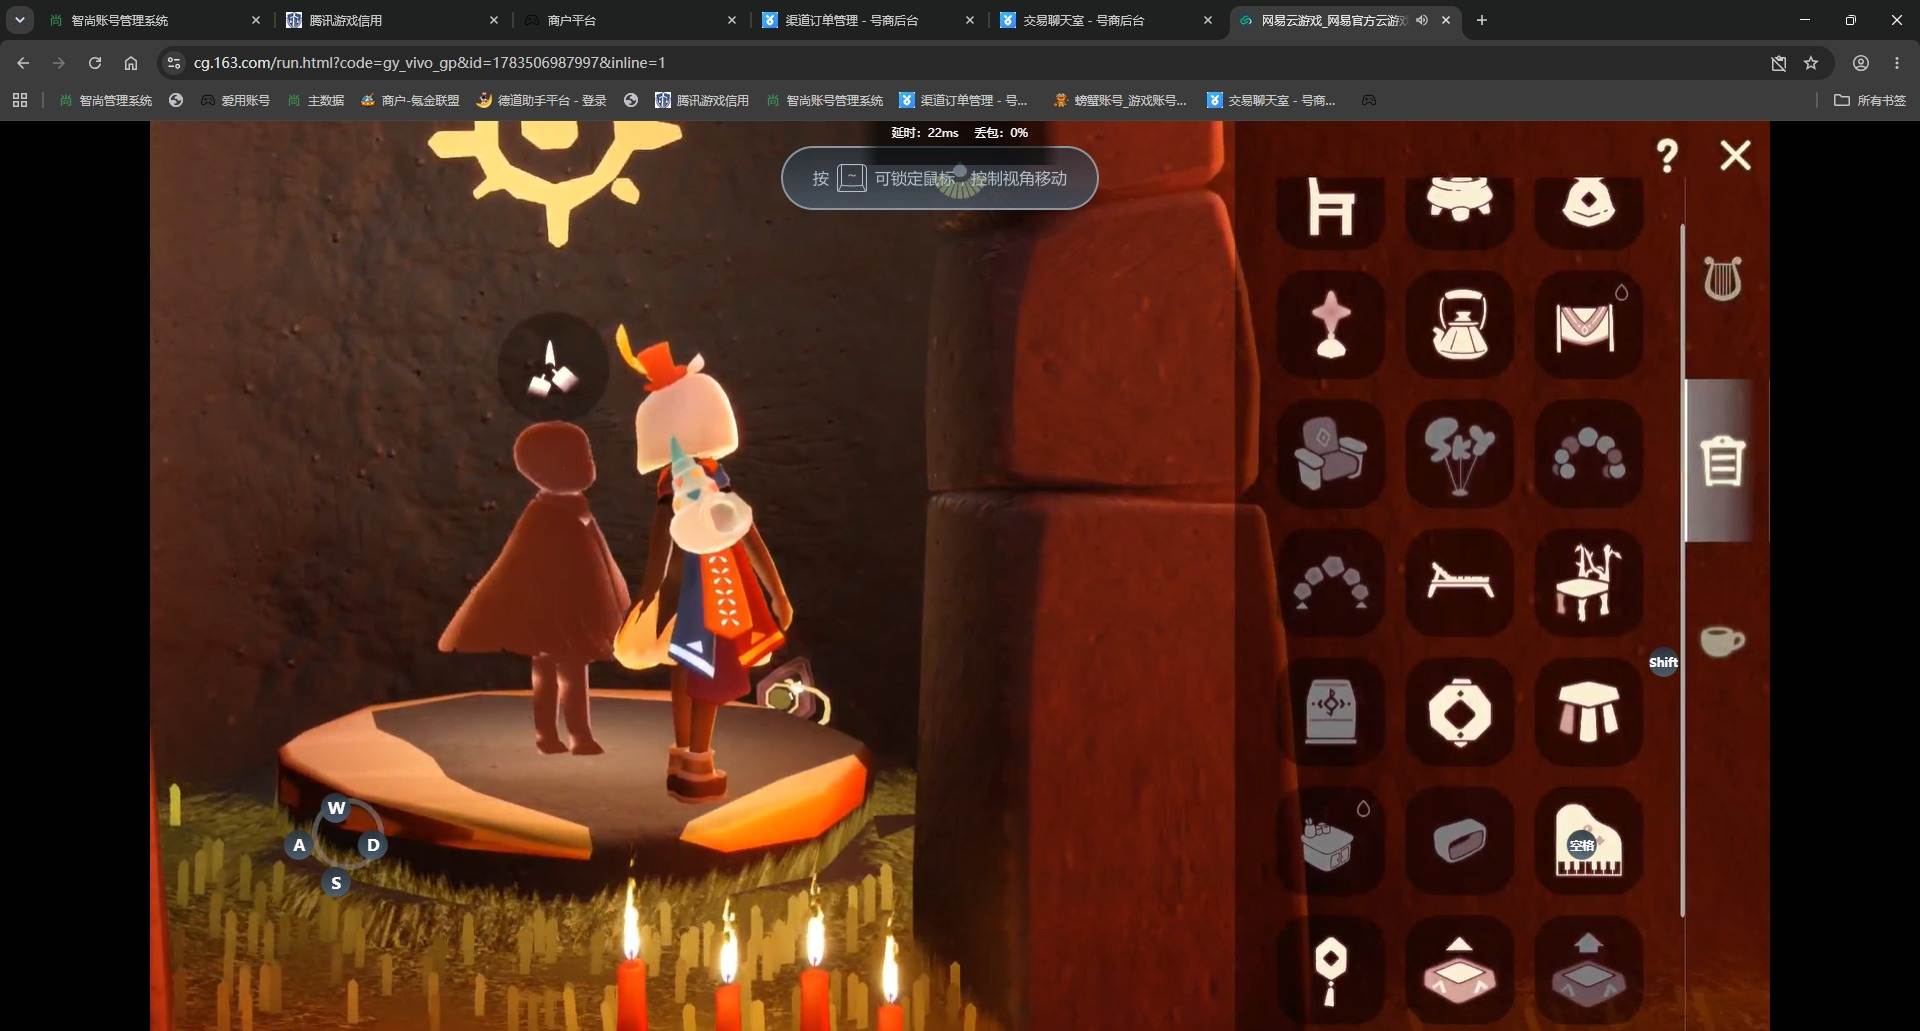Click the browser address bar URL
This screenshot has height=1031, width=1920.
click(x=429, y=63)
